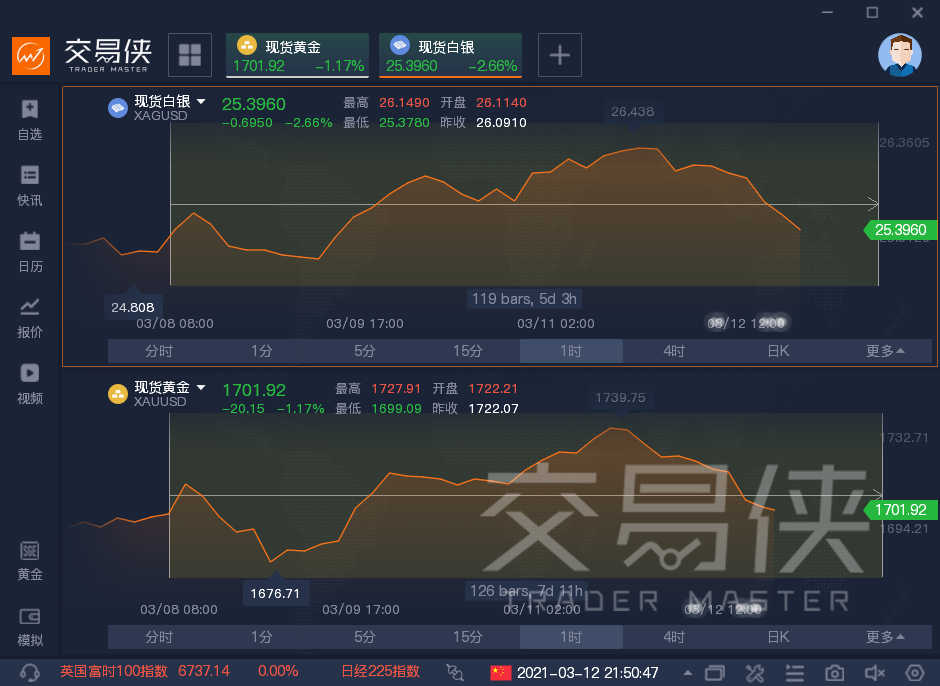
Task: Select 分时 timeframe on silver chart
Action: (x=159, y=351)
